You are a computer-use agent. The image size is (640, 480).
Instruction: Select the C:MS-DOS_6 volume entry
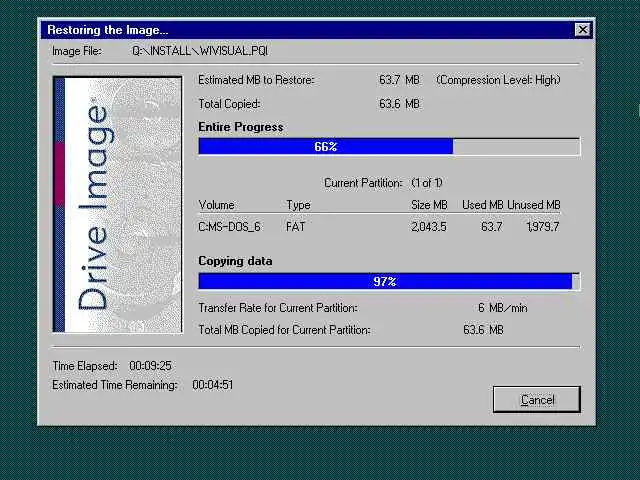pos(229,227)
